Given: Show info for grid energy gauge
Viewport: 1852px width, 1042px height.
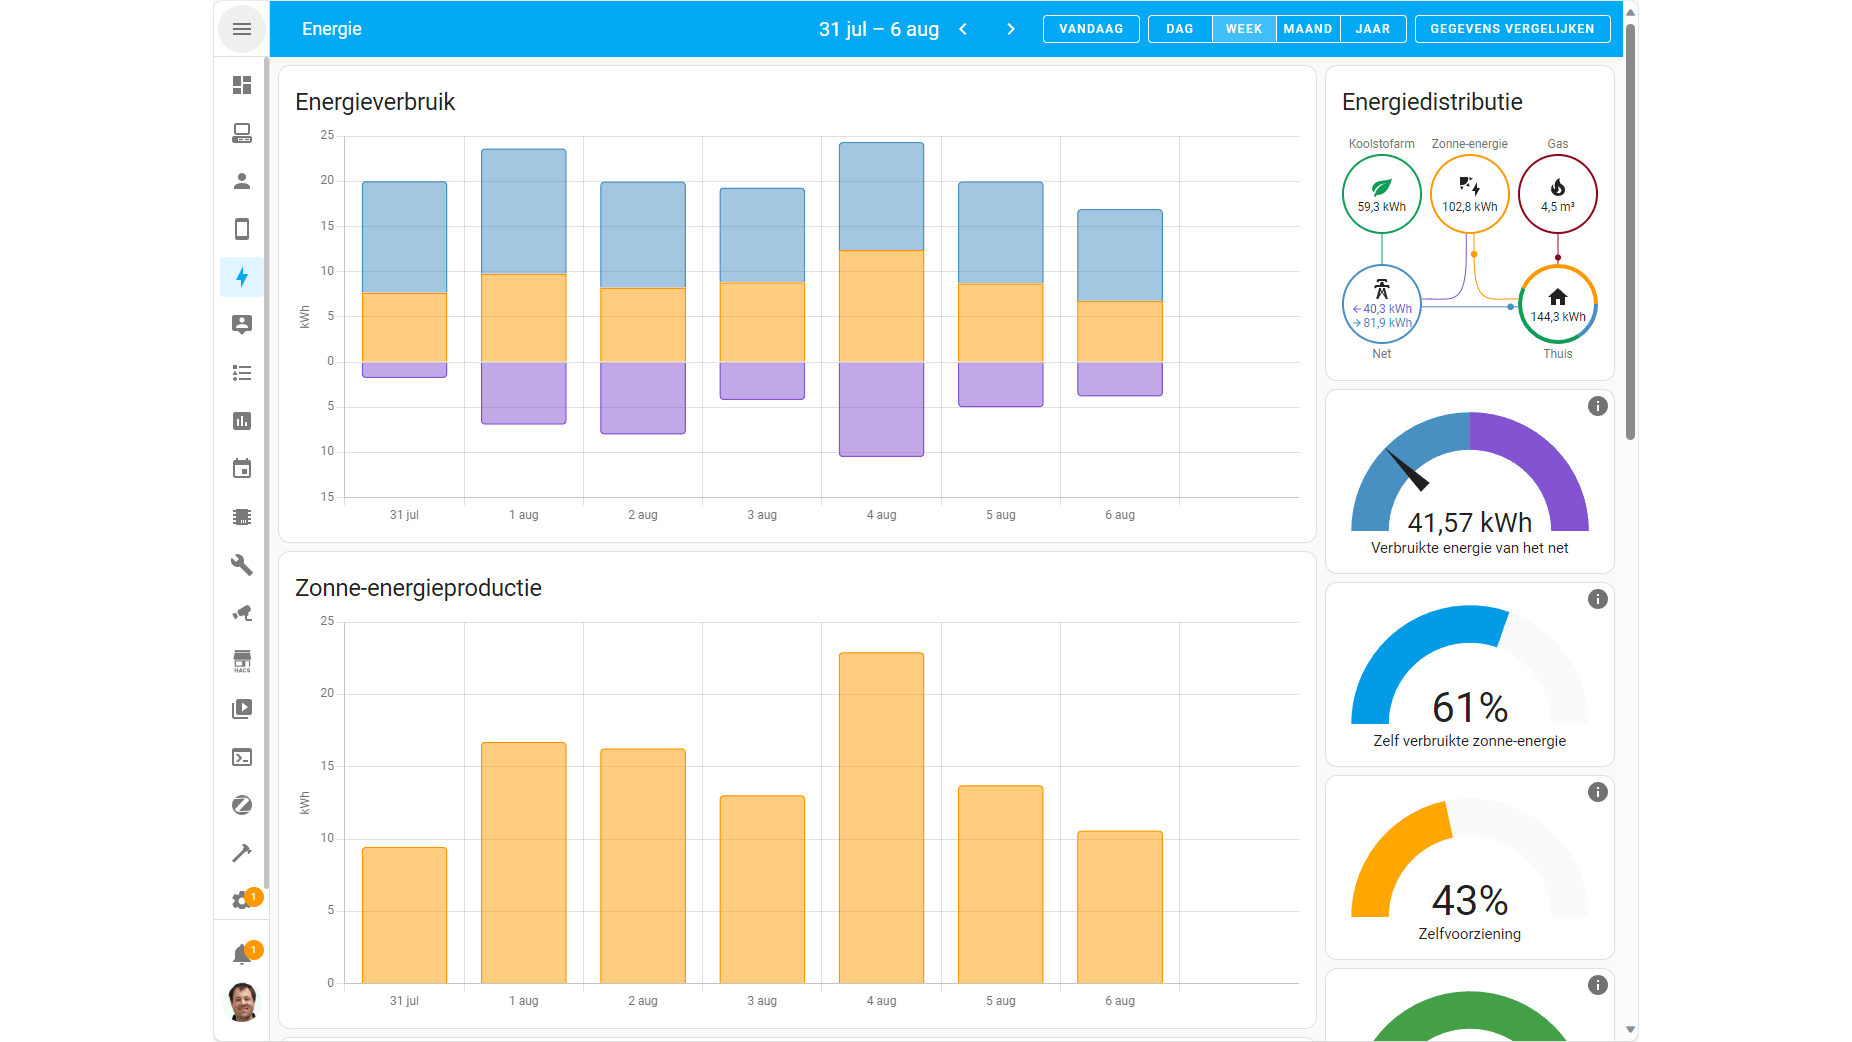Looking at the screenshot, I should 1597,406.
